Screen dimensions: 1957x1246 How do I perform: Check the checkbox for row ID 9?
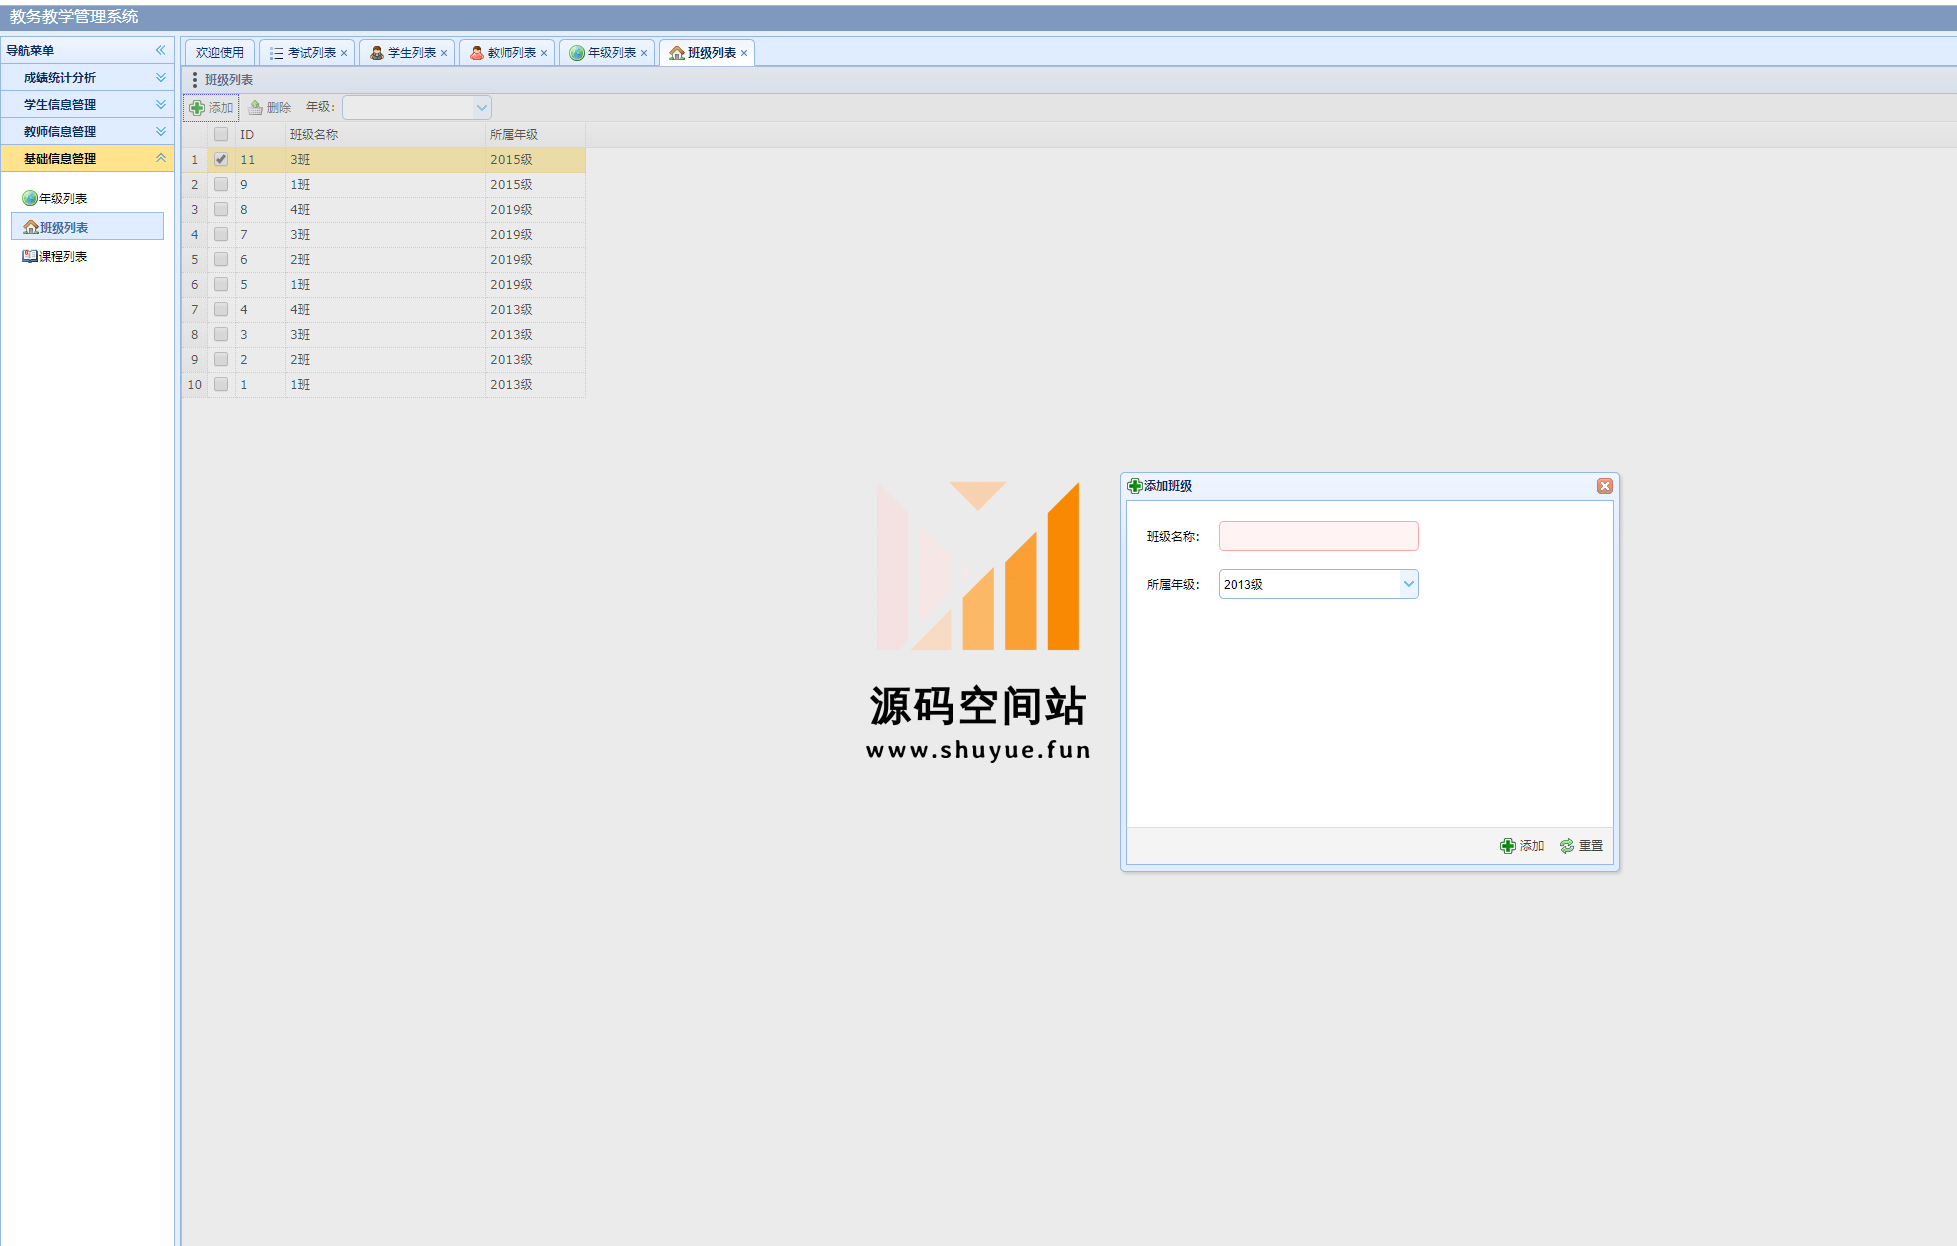(221, 185)
